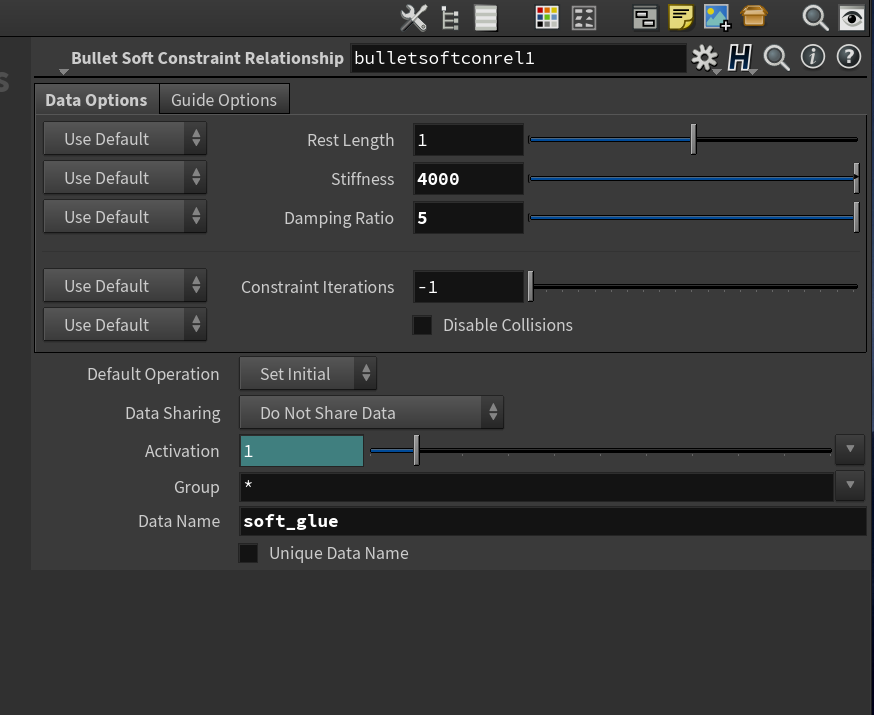
Task: Enable the Disable Collisions checkbox
Action: [x=422, y=325]
